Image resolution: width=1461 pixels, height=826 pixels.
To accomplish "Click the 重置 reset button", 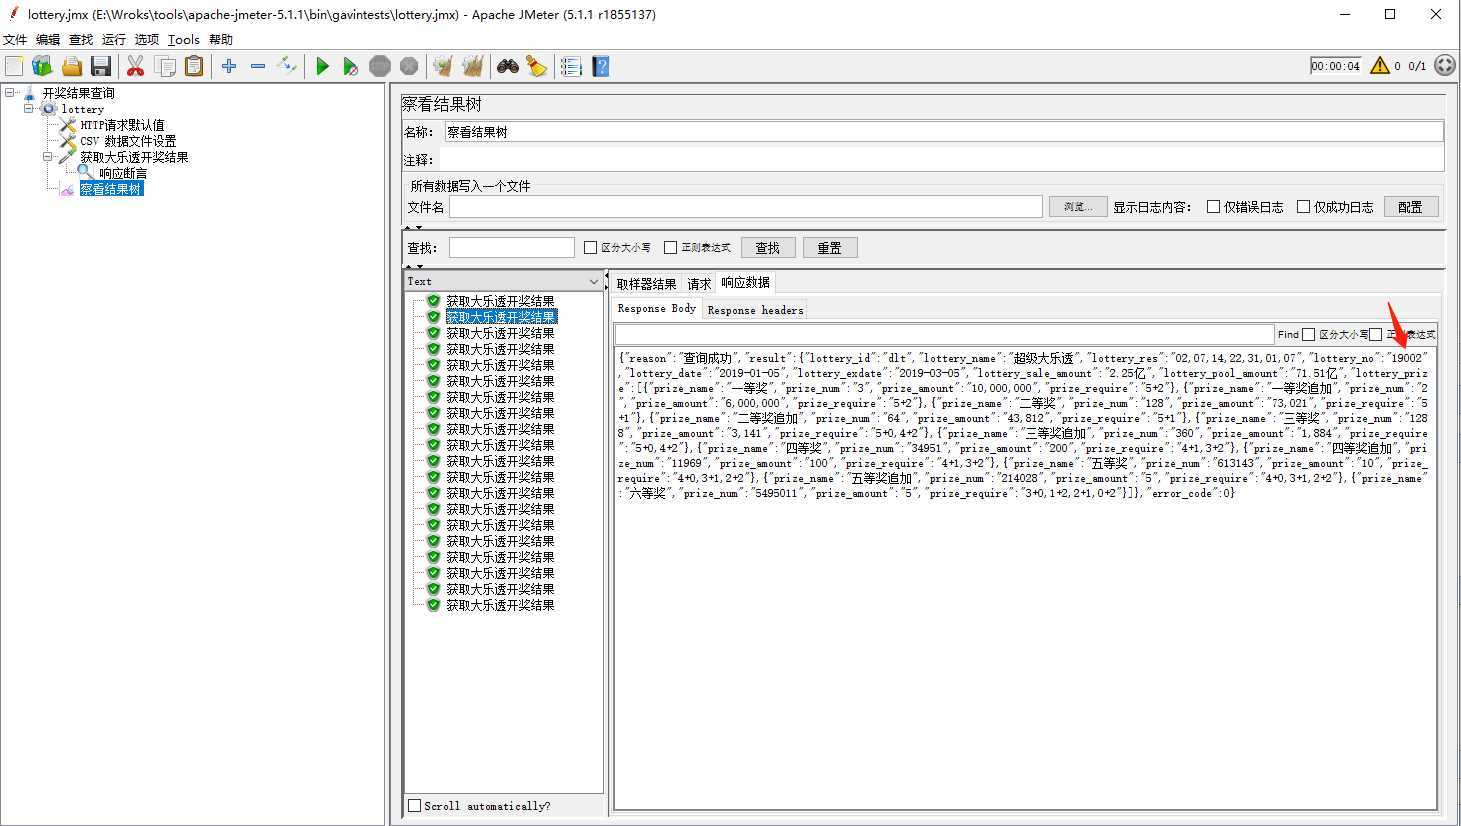I will pyautogui.click(x=830, y=248).
